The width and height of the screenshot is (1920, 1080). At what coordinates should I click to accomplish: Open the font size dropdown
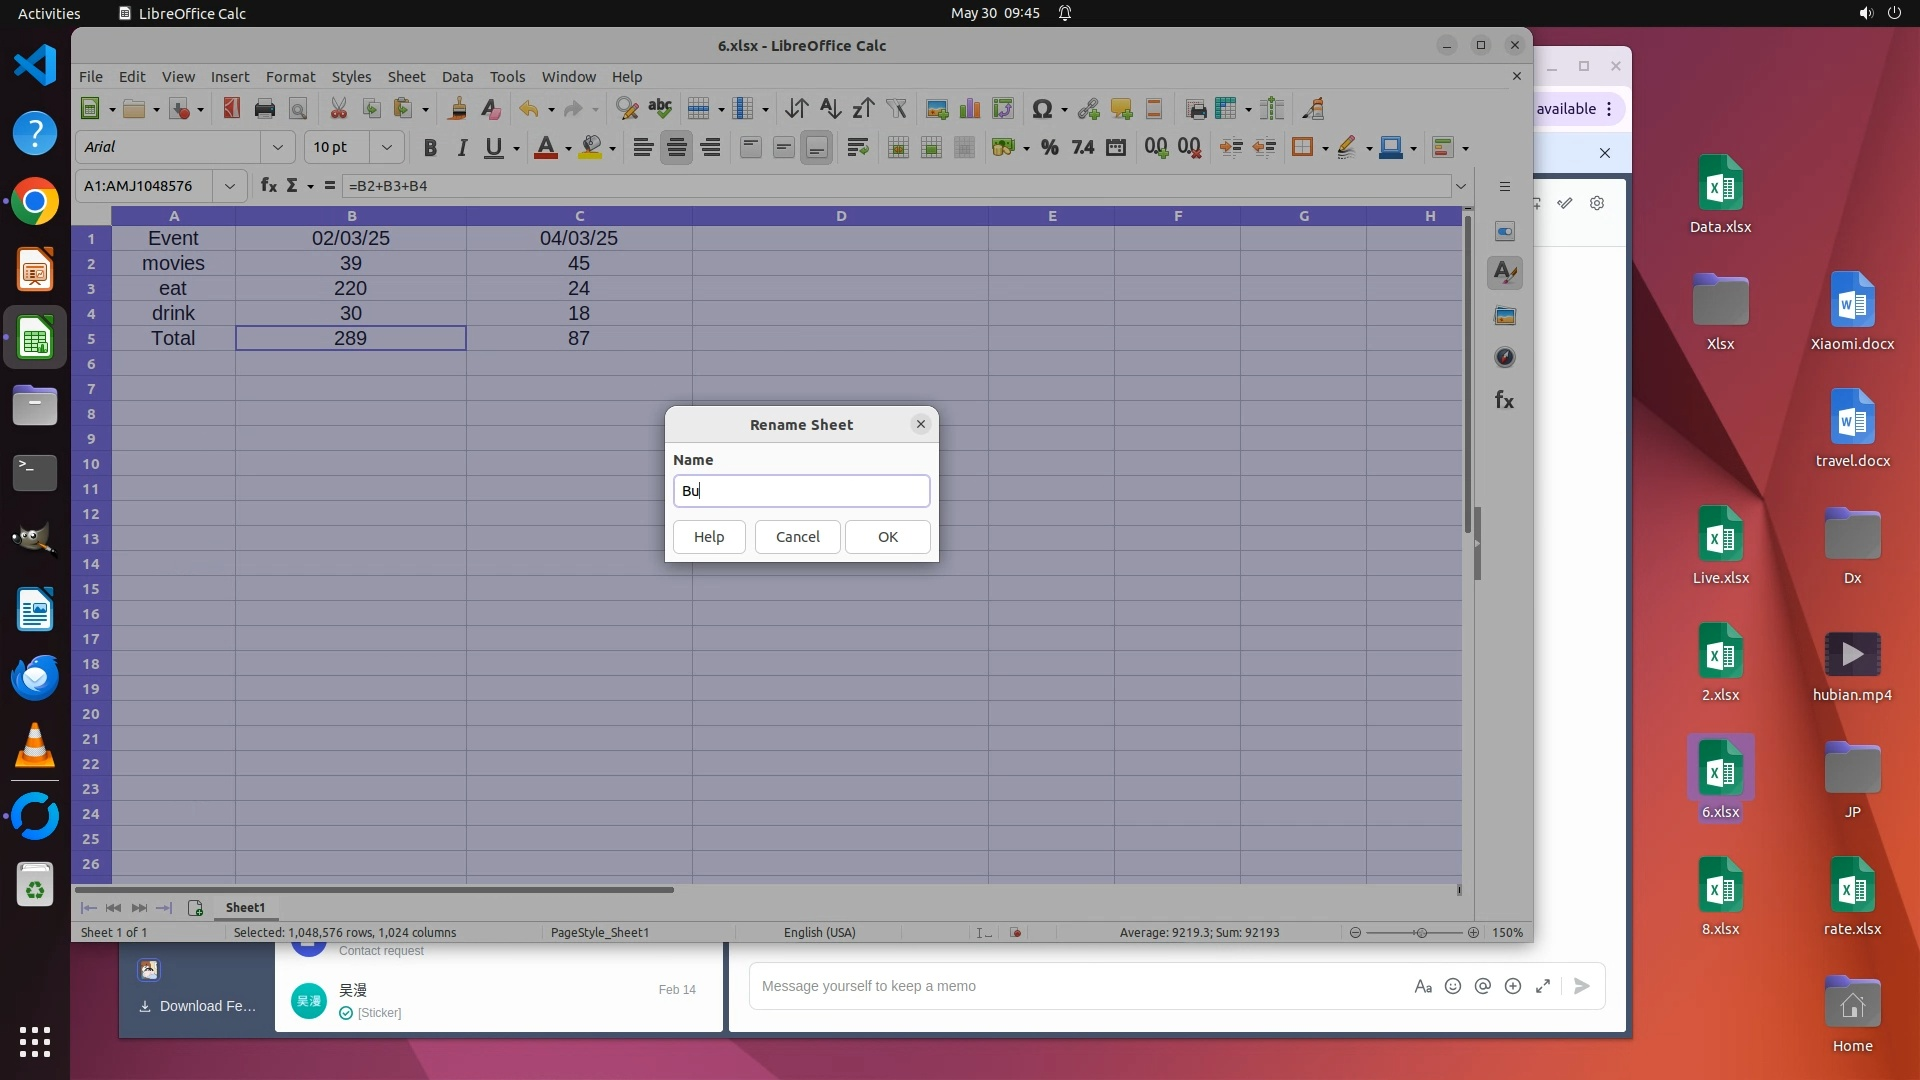pyautogui.click(x=386, y=148)
